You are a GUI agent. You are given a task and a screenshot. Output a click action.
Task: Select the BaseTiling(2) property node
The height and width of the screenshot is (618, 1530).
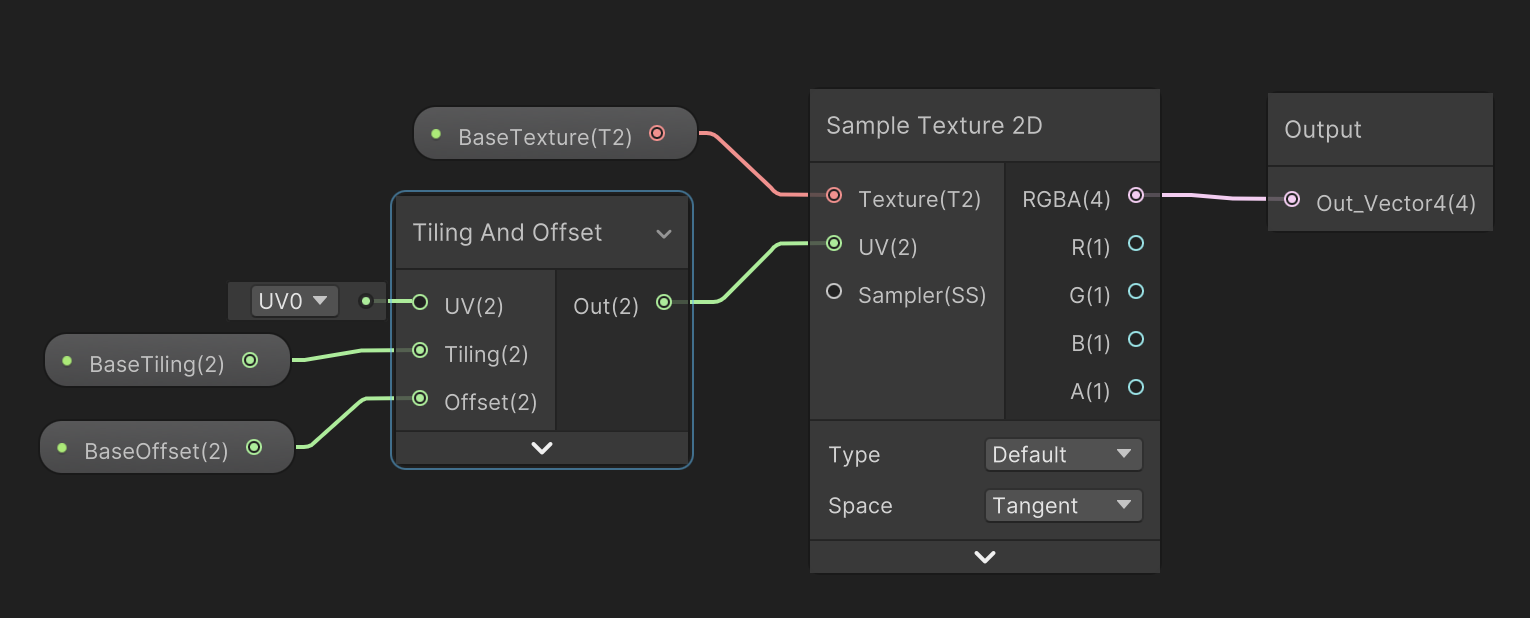click(157, 363)
